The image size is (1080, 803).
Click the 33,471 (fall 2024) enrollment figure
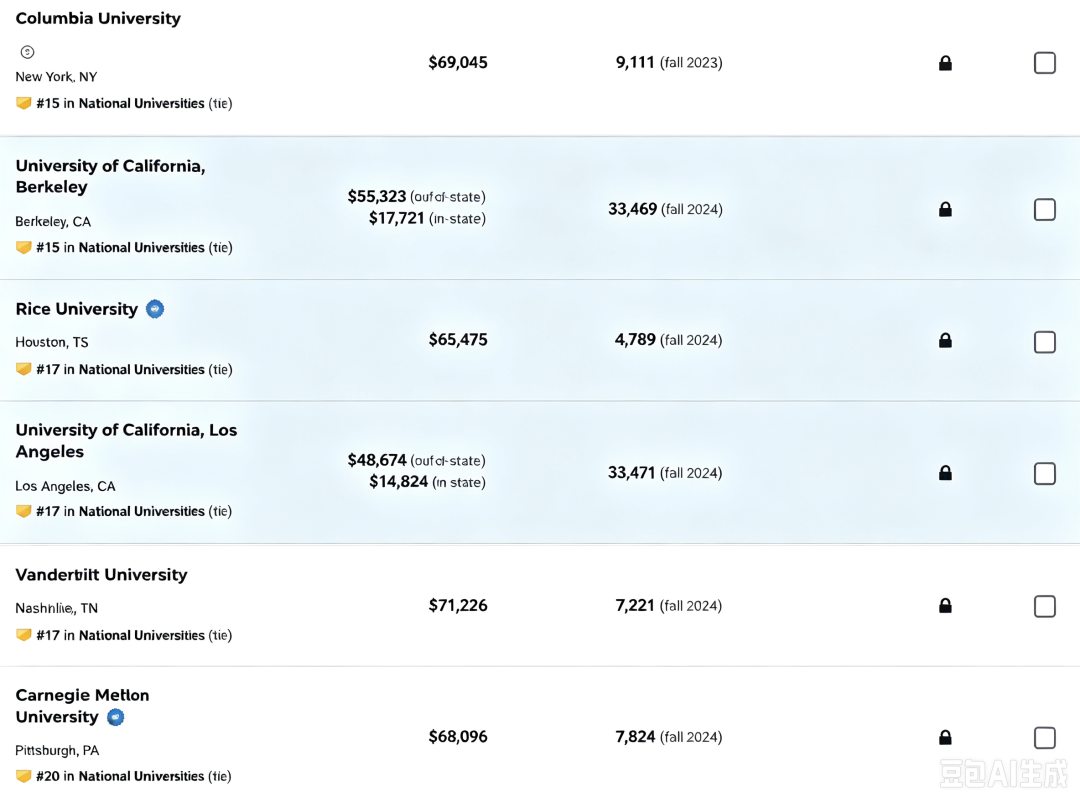[x=665, y=472]
